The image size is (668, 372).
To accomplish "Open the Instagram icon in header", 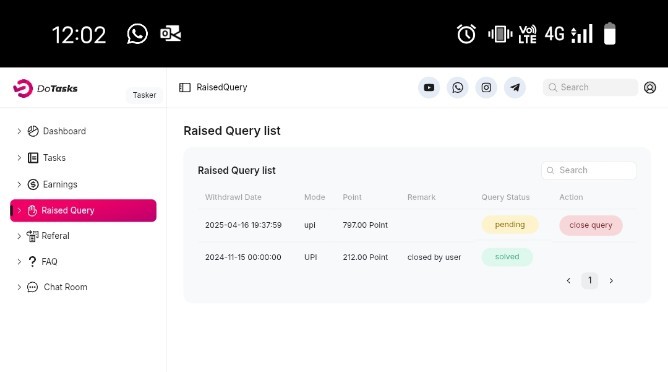I will [x=486, y=87].
